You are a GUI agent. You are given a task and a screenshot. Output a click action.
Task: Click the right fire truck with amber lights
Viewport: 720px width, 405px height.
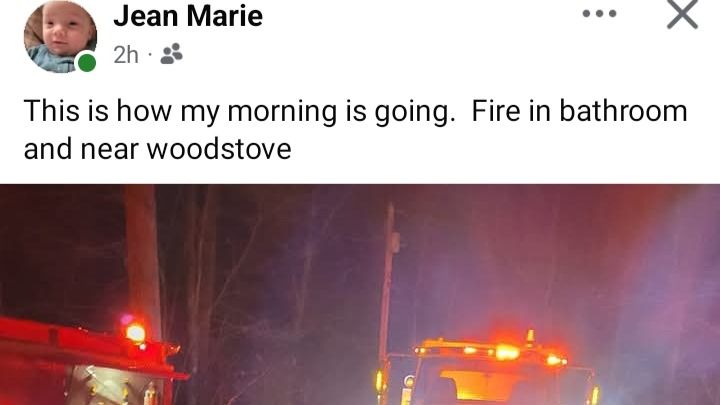coord(487,370)
